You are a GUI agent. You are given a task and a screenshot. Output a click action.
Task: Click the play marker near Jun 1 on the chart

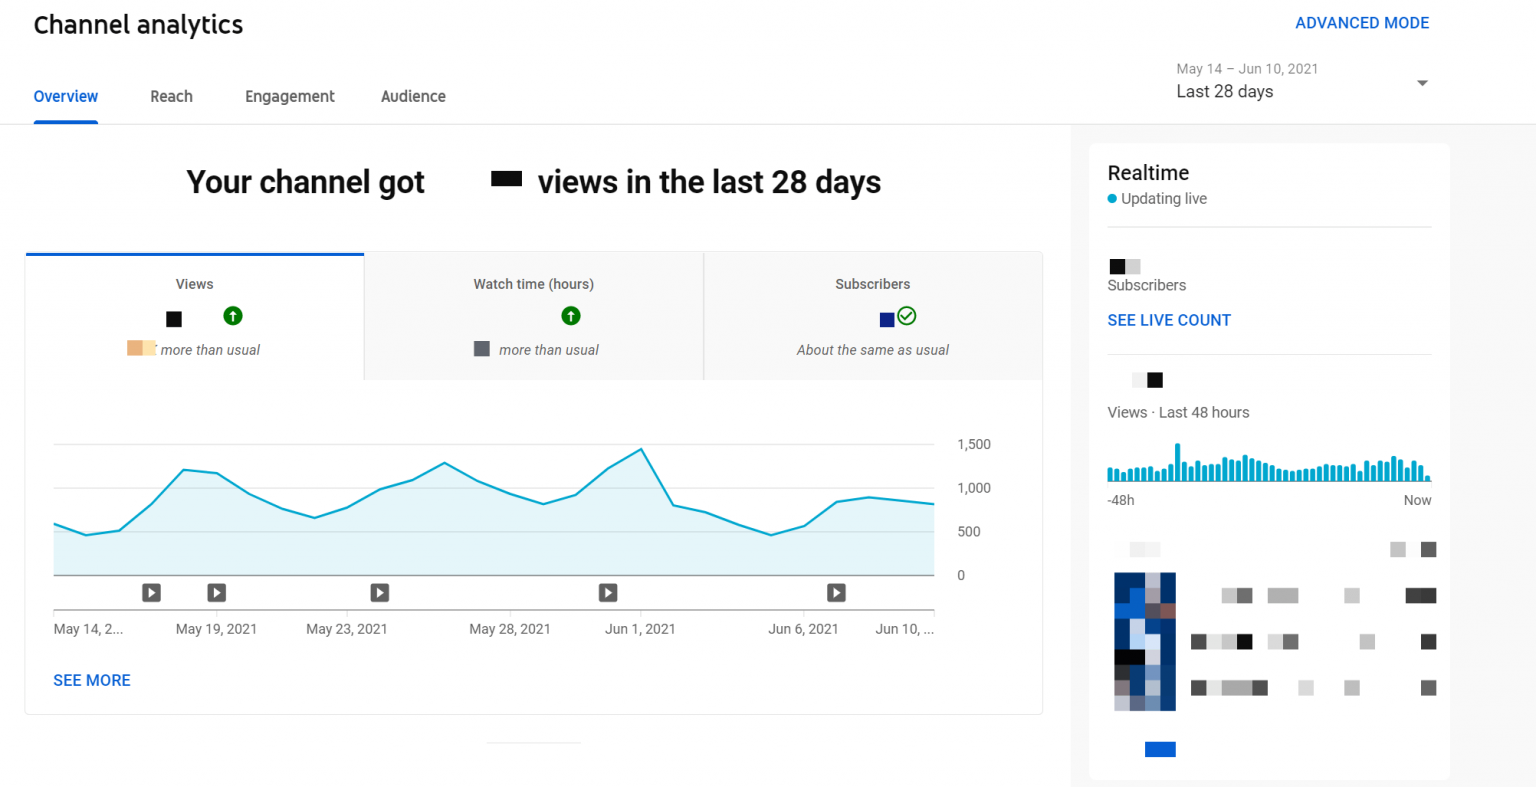coord(608,593)
